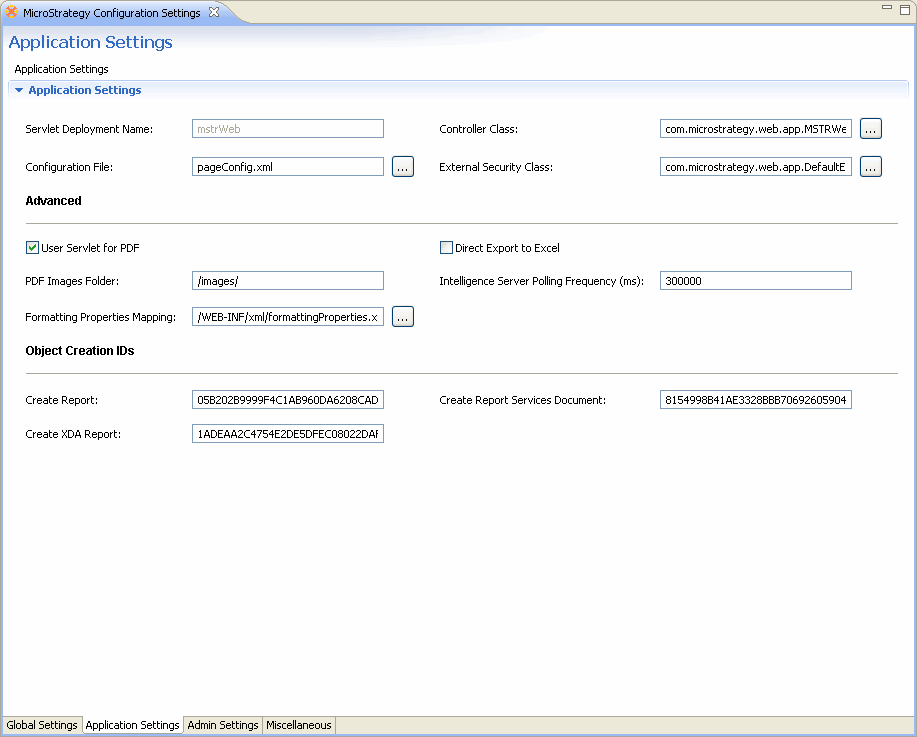
Task: Click the Controller Class field
Action: tap(756, 129)
